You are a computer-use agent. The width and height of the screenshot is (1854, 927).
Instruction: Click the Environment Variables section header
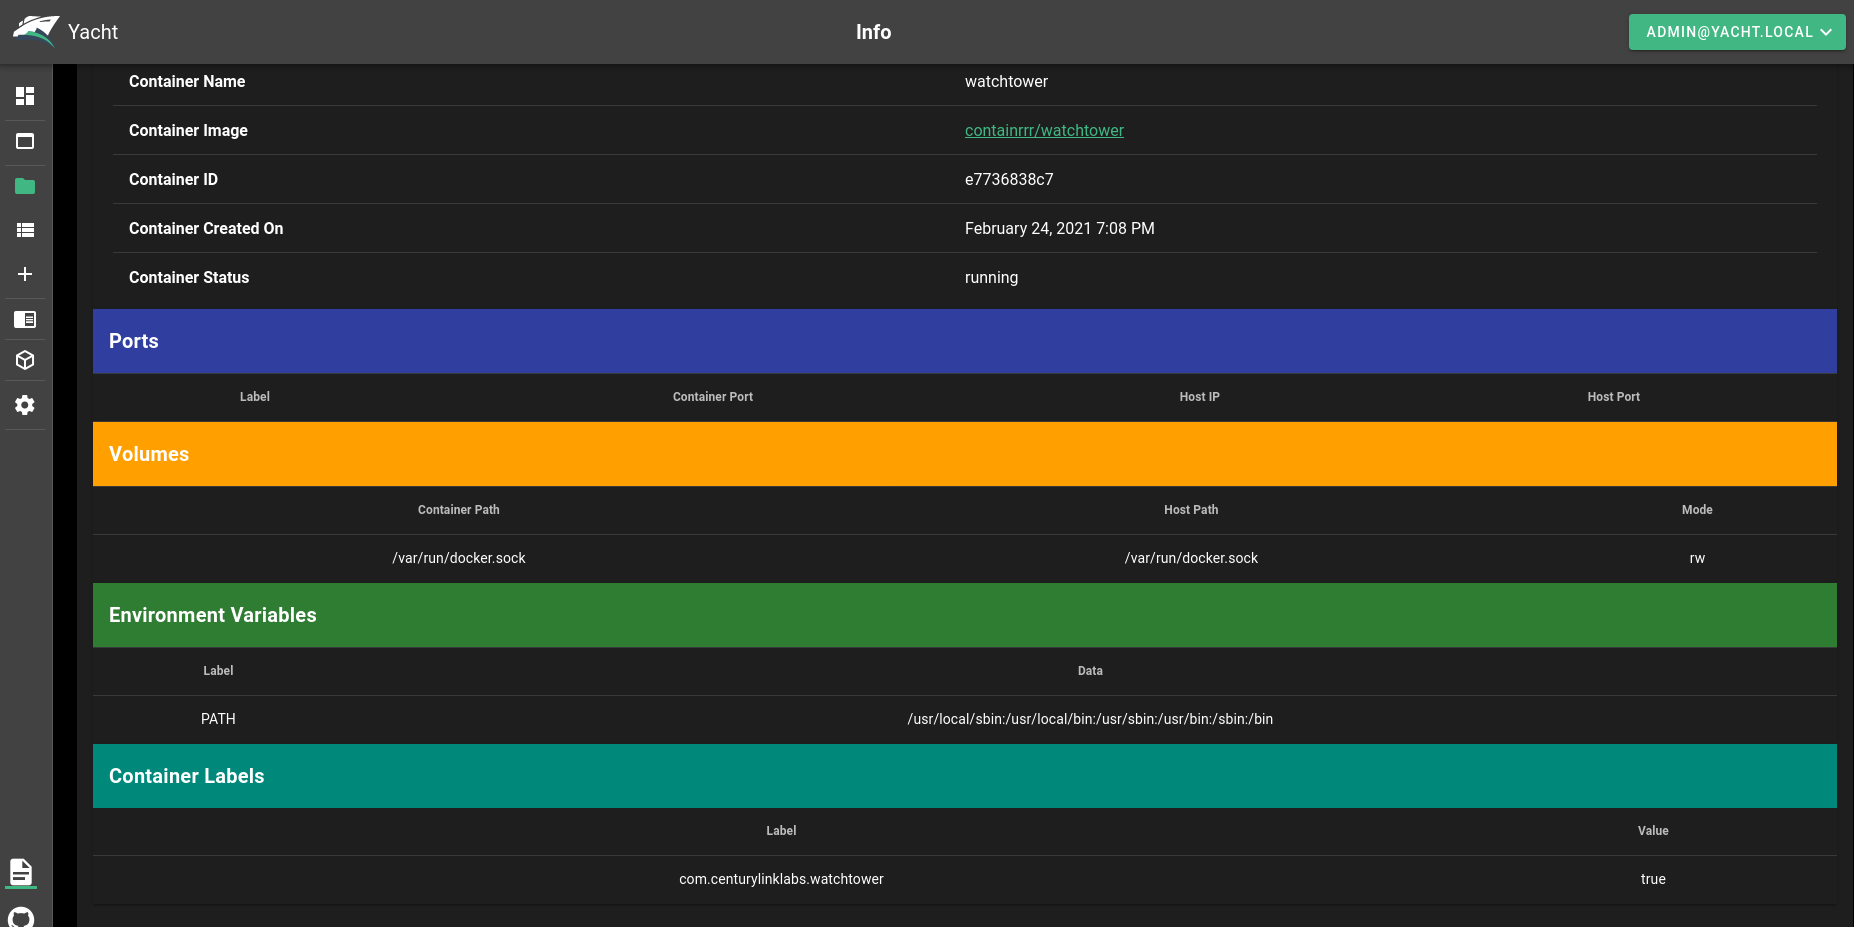click(965, 615)
